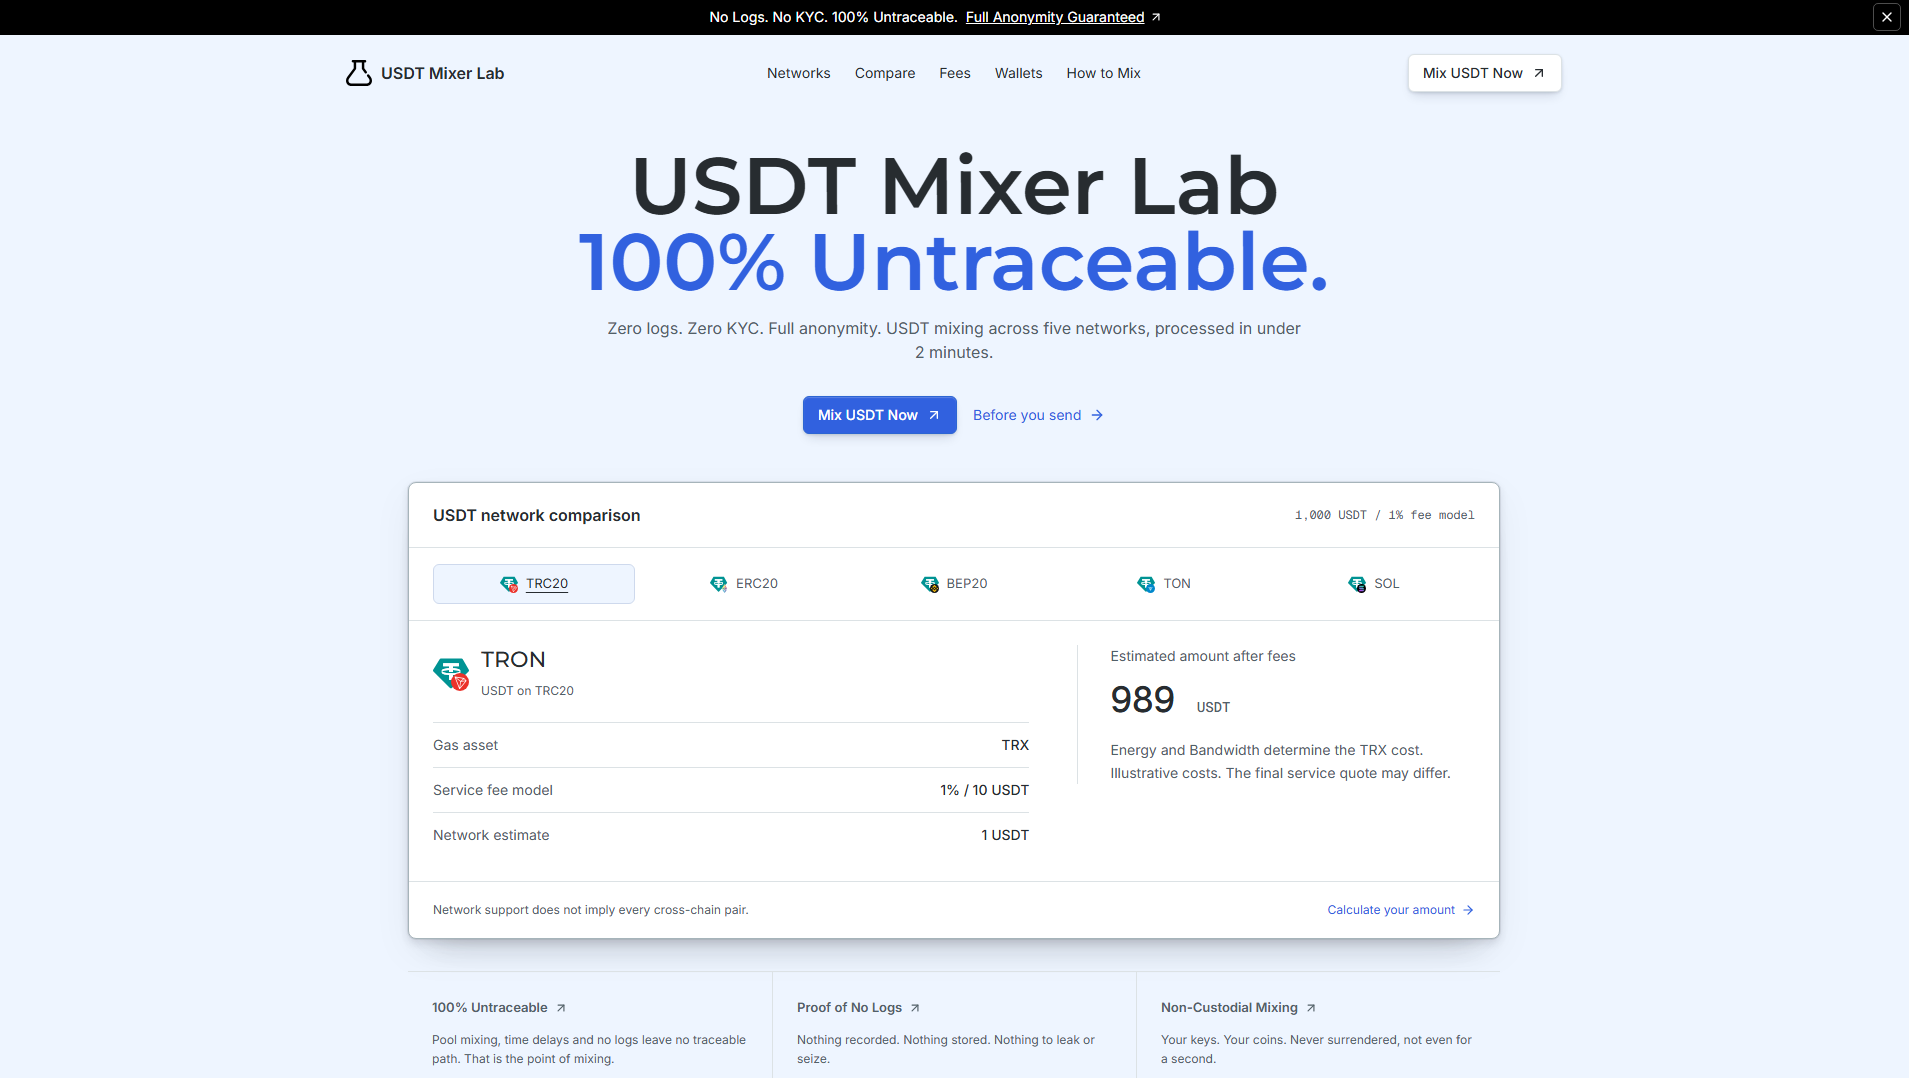Screen dimensions: 1909x1078
Task: Click the 'Network estimate' row label
Action: [x=491, y=835]
